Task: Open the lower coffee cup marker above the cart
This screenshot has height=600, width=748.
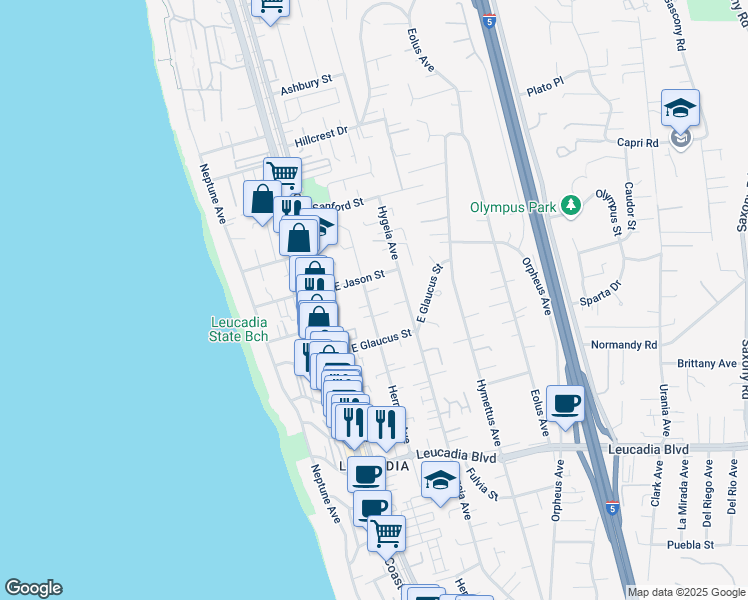Action: tap(373, 507)
